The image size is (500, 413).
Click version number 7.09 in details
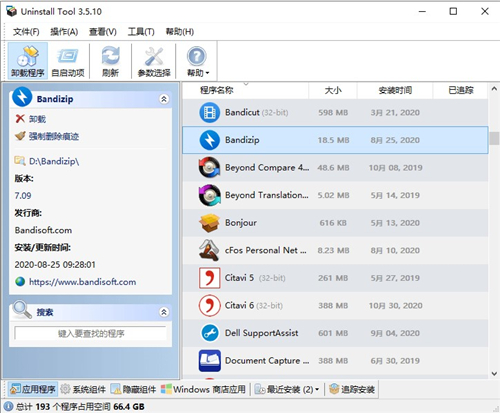(x=23, y=195)
